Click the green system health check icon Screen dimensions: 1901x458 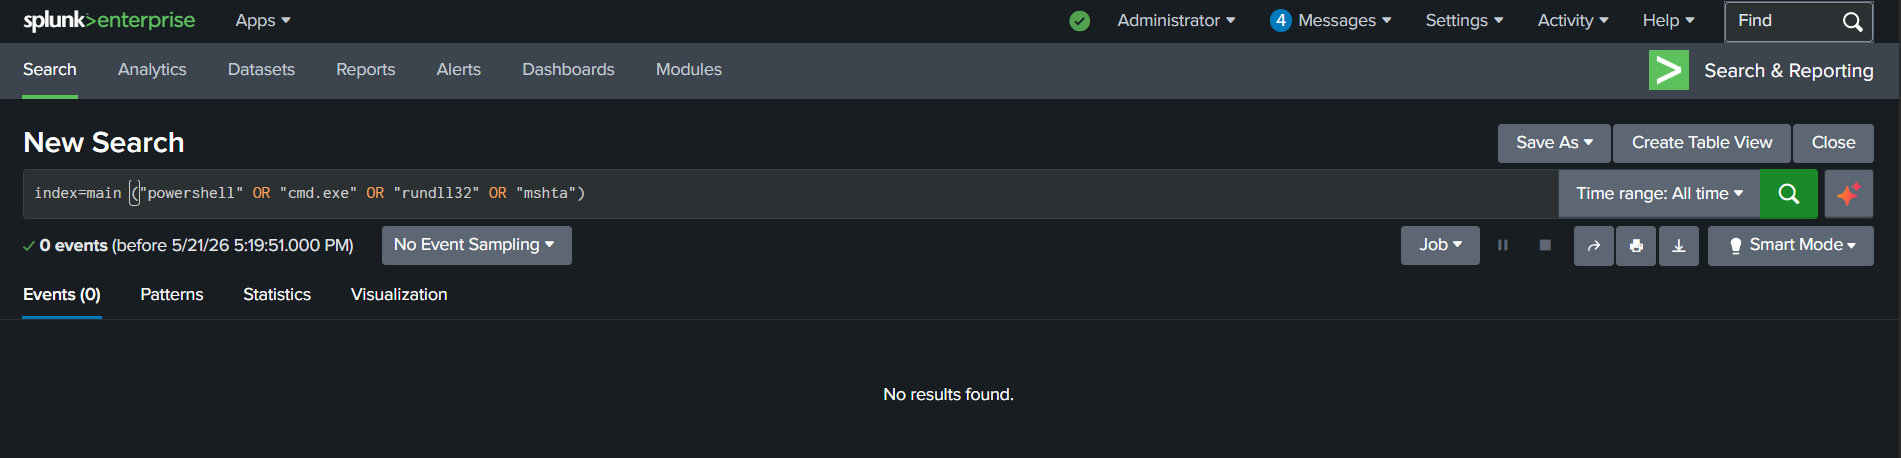(1079, 21)
